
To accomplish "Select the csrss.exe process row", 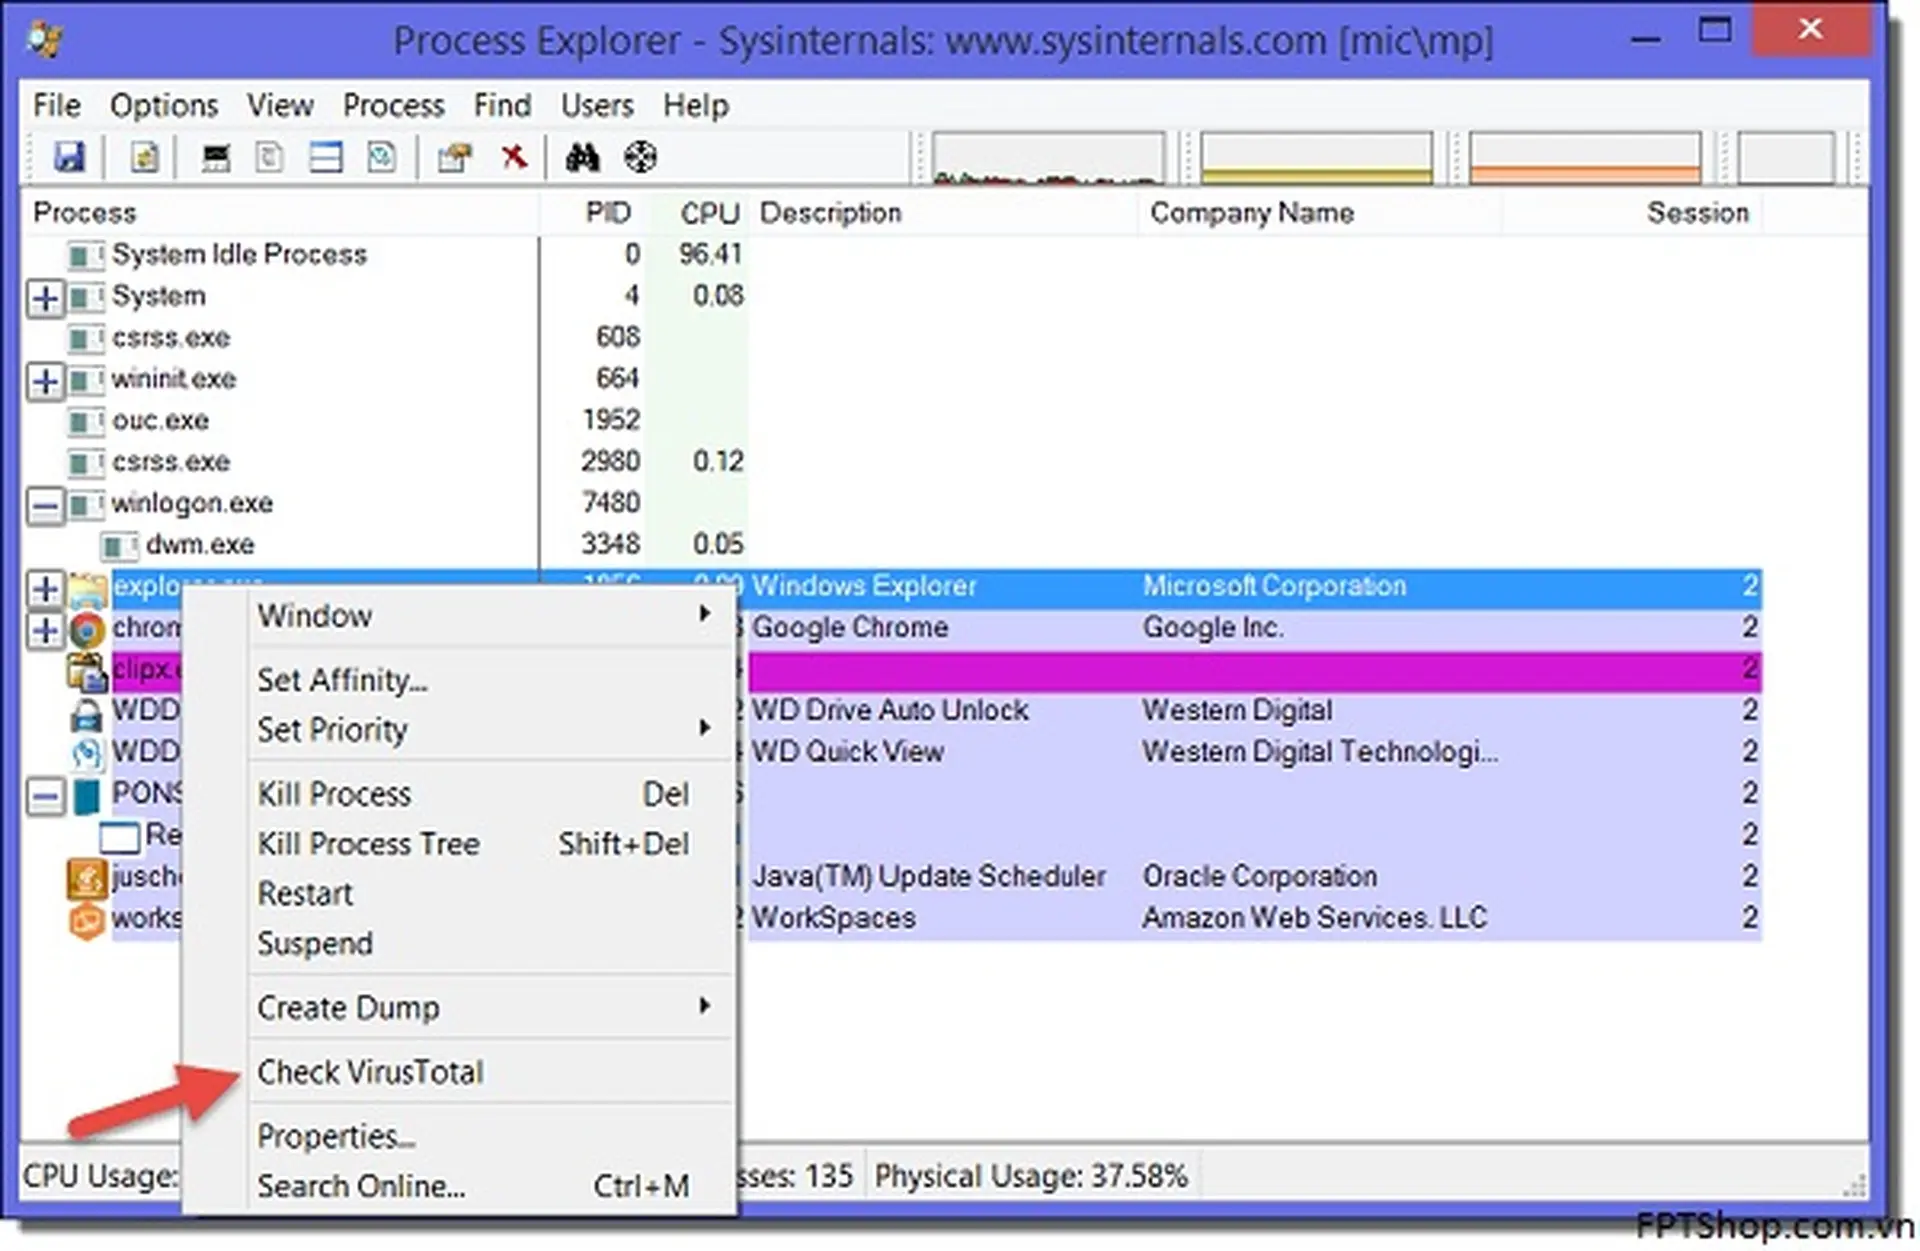I will (172, 338).
